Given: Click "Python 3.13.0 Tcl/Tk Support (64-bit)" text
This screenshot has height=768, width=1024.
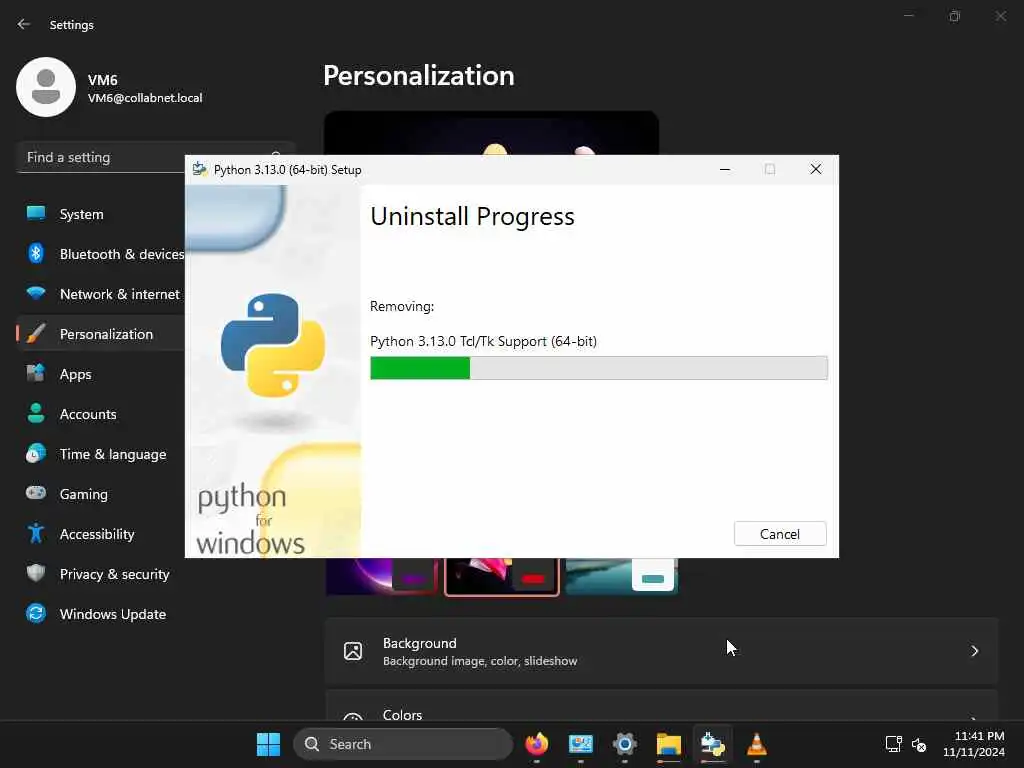Looking at the screenshot, I should (483, 342).
